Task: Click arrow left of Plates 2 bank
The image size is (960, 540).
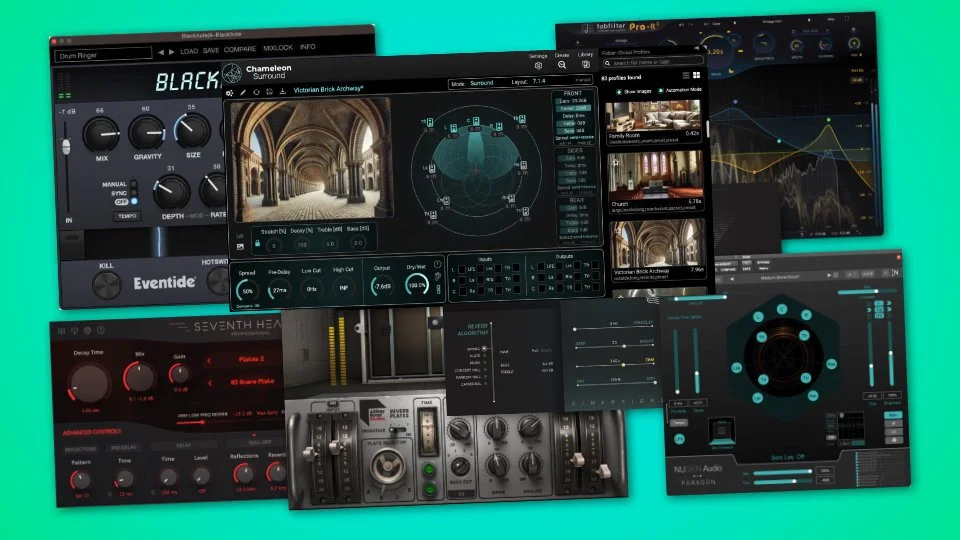Action: click(209, 361)
